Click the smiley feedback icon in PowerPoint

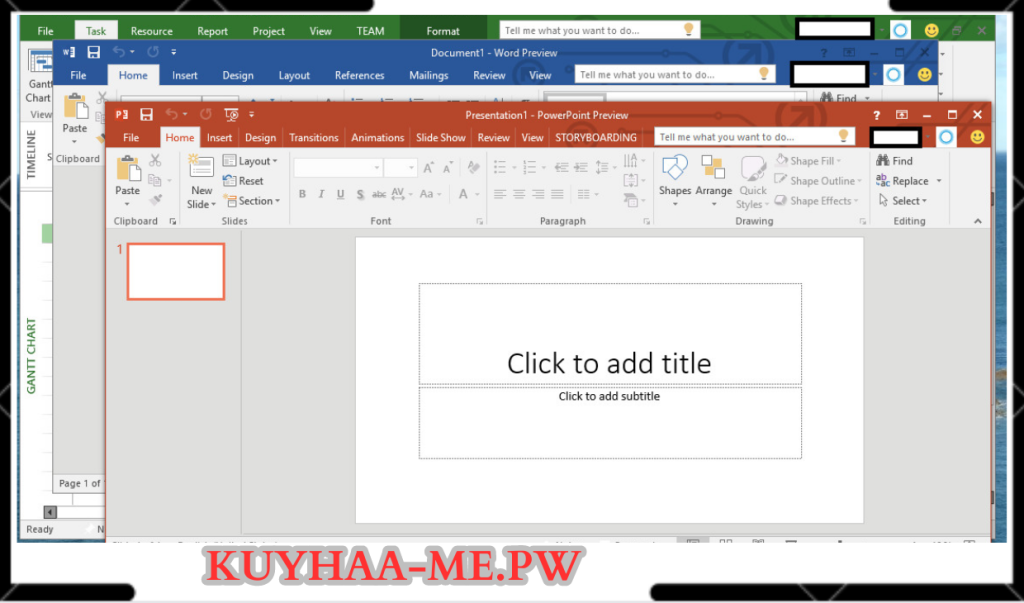pos(977,137)
